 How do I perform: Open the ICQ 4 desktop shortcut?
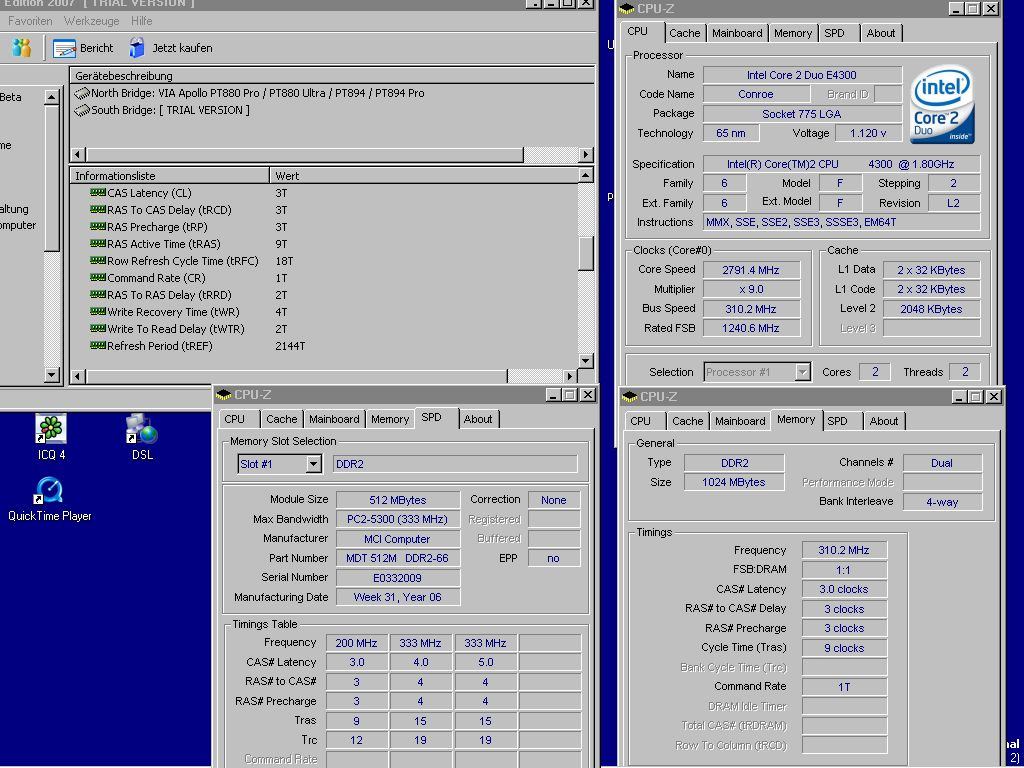pos(51,437)
